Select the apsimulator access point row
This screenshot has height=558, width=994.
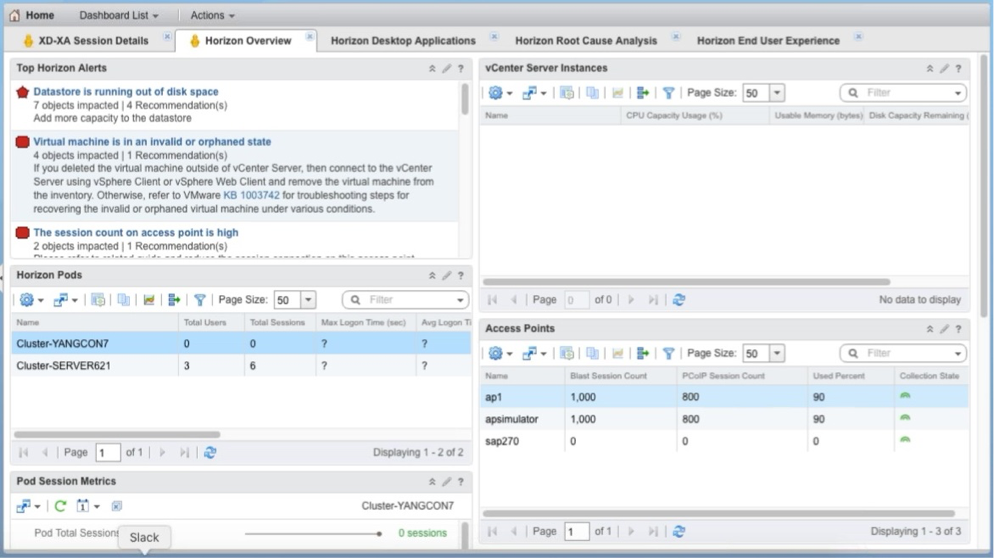coord(725,418)
